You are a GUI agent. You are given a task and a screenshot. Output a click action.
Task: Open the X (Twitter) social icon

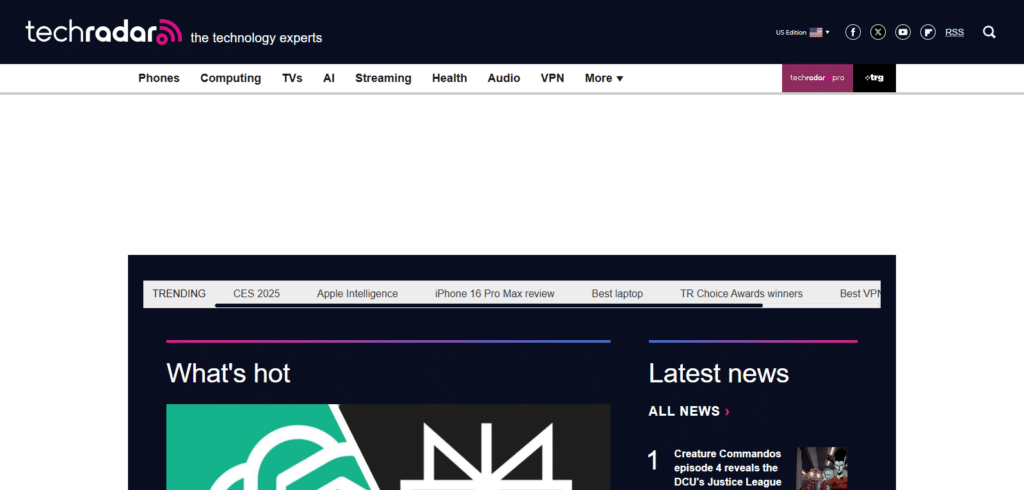point(878,32)
